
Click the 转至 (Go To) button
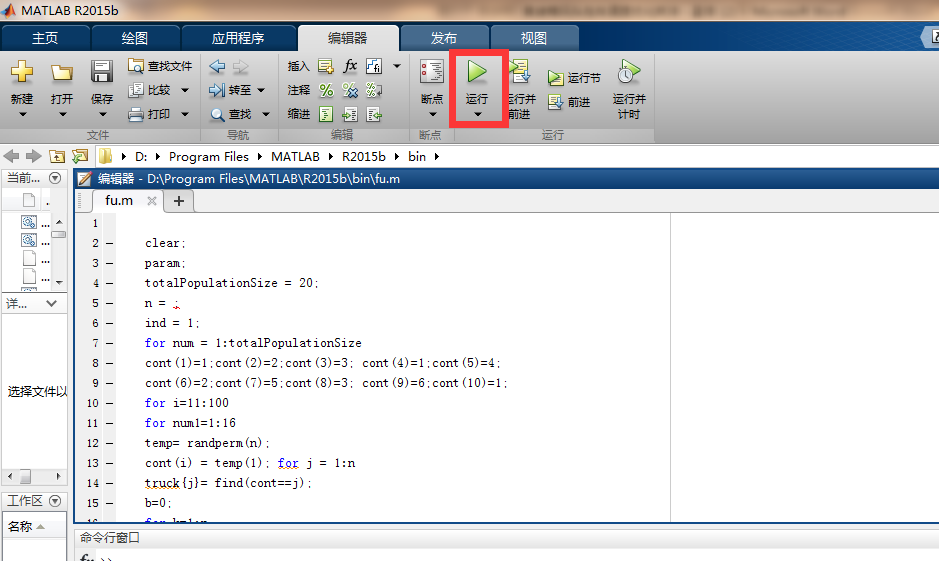pyautogui.click(x=230, y=90)
